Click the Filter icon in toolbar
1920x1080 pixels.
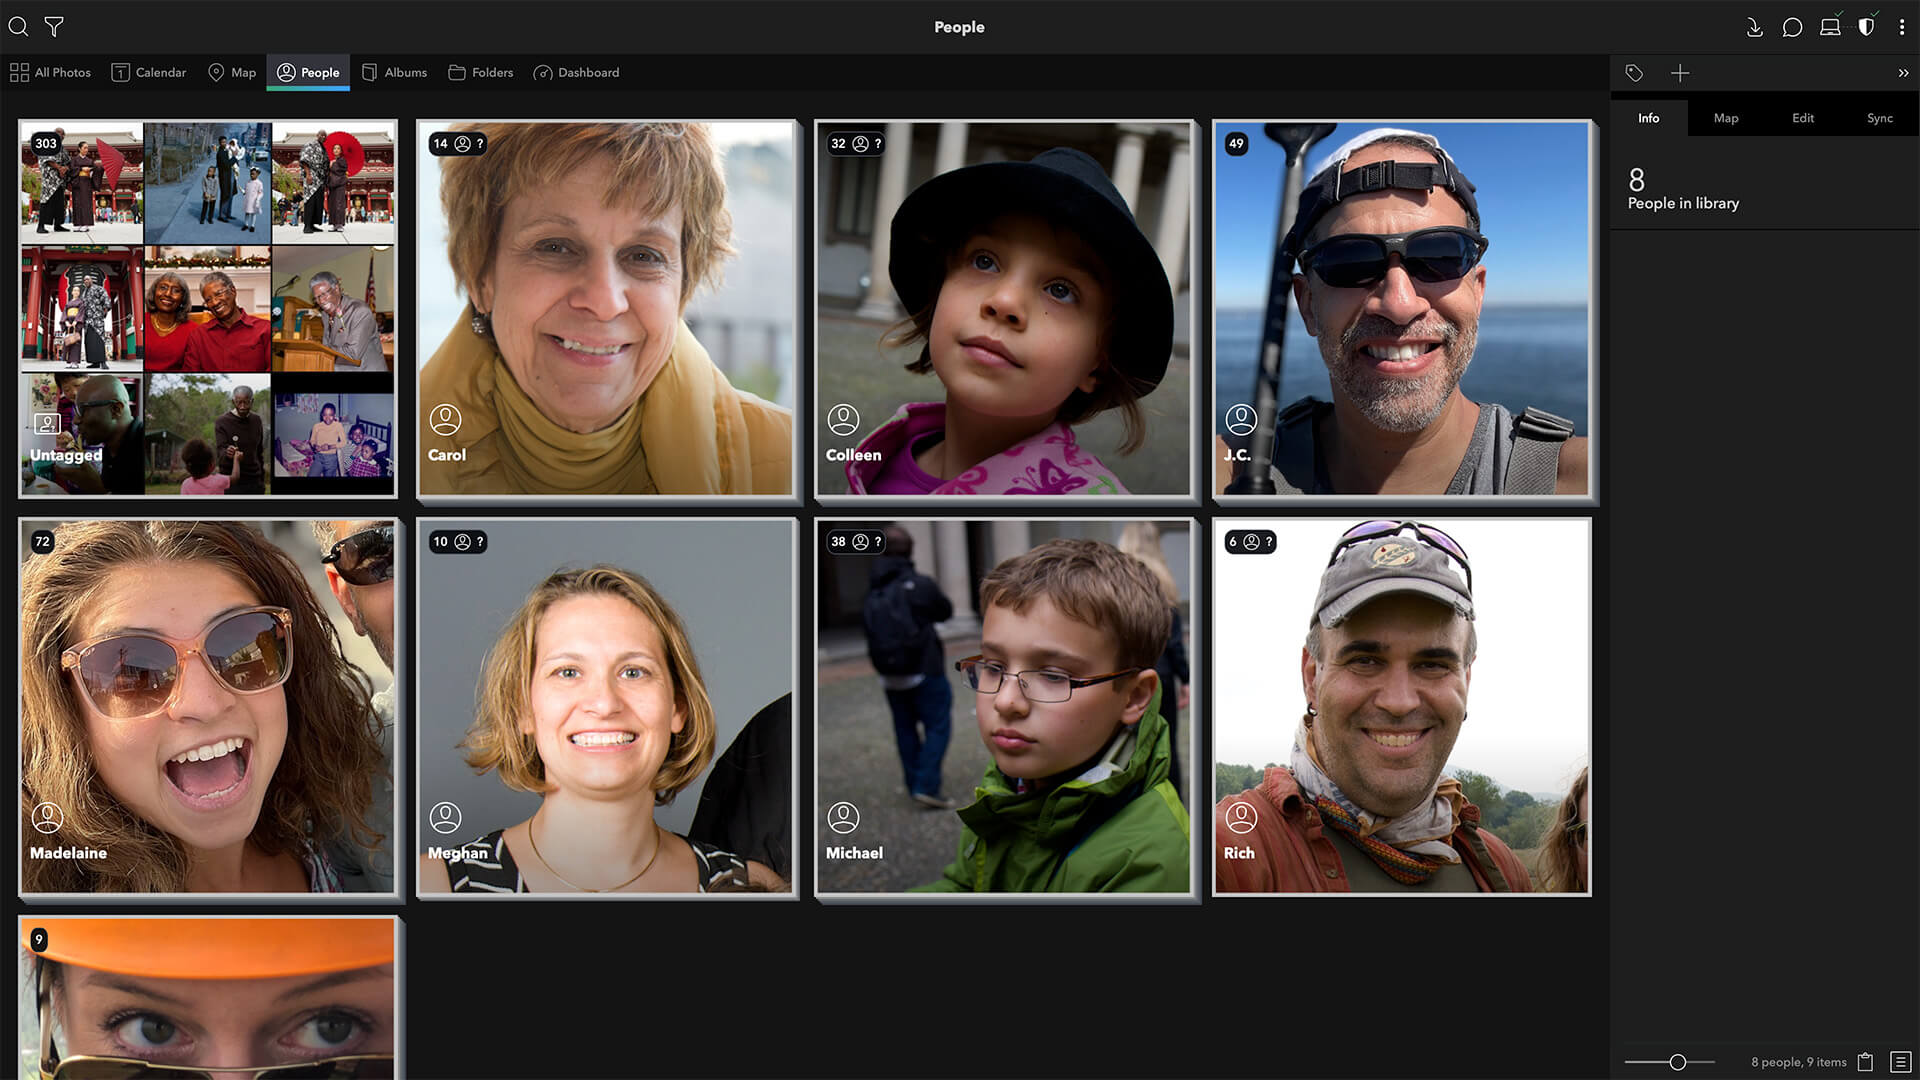coord(53,25)
